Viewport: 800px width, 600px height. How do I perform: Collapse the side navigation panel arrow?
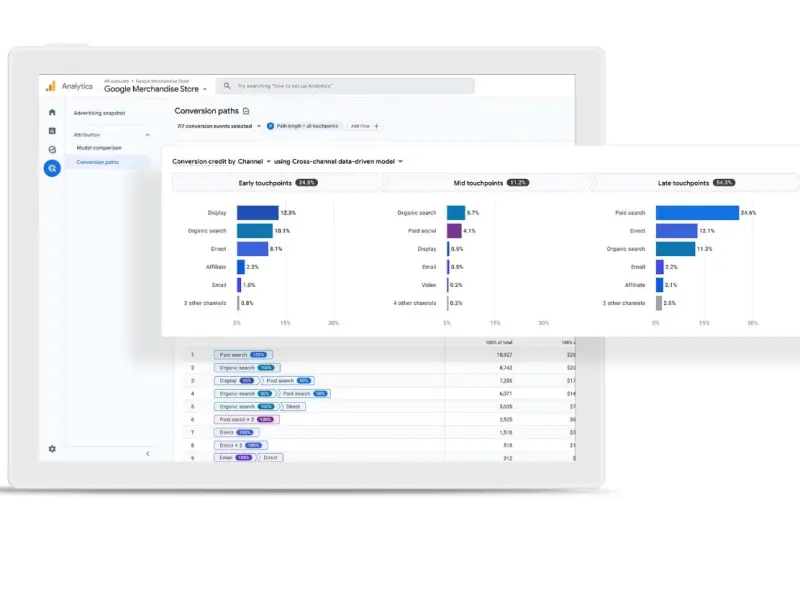pyautogui.click(x=148, y=454)
